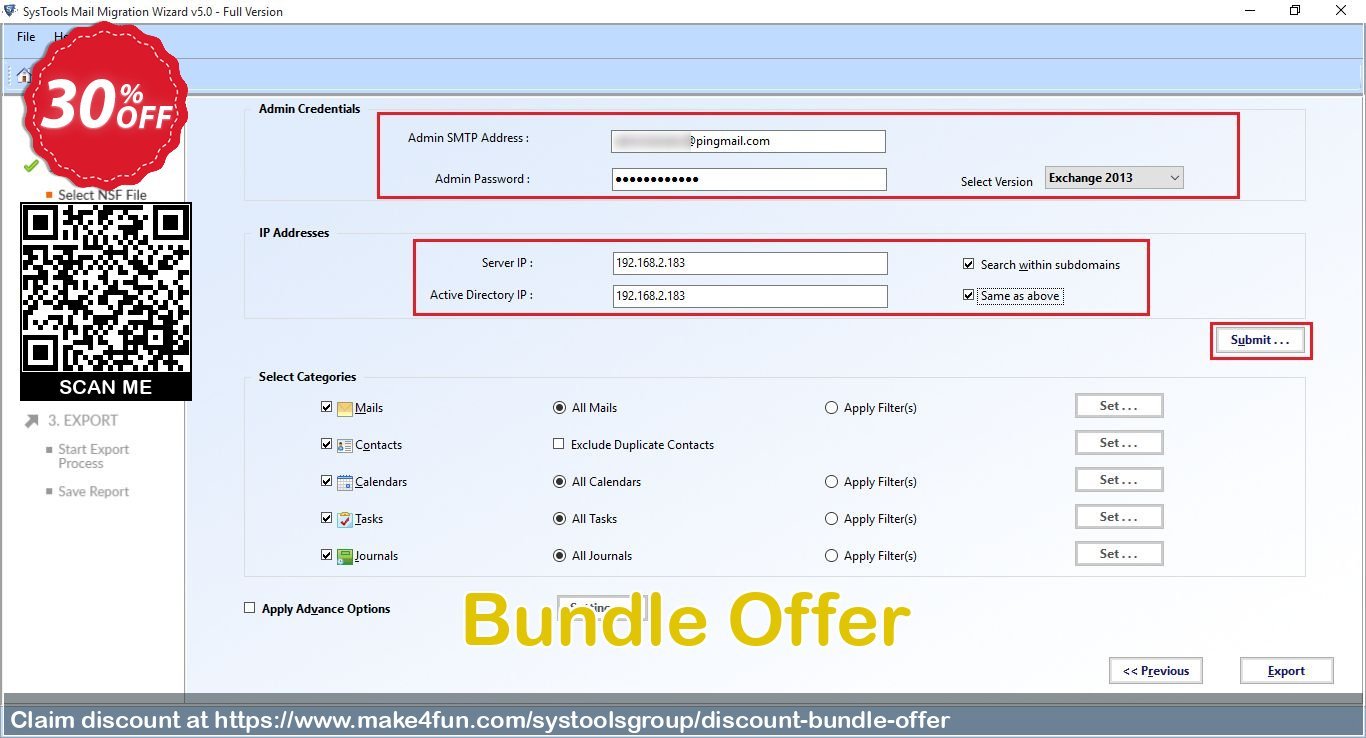Image resolution: width=1366 pixels, height=738 pixels.
Task: Select Apply Filter(s) for Tasks
Action: tap(831, 519)
